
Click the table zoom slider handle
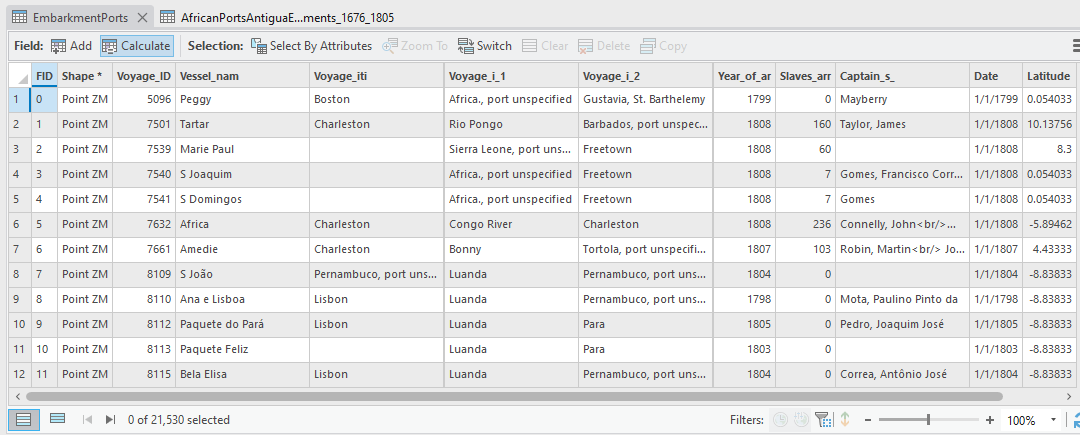coord(928,420)
